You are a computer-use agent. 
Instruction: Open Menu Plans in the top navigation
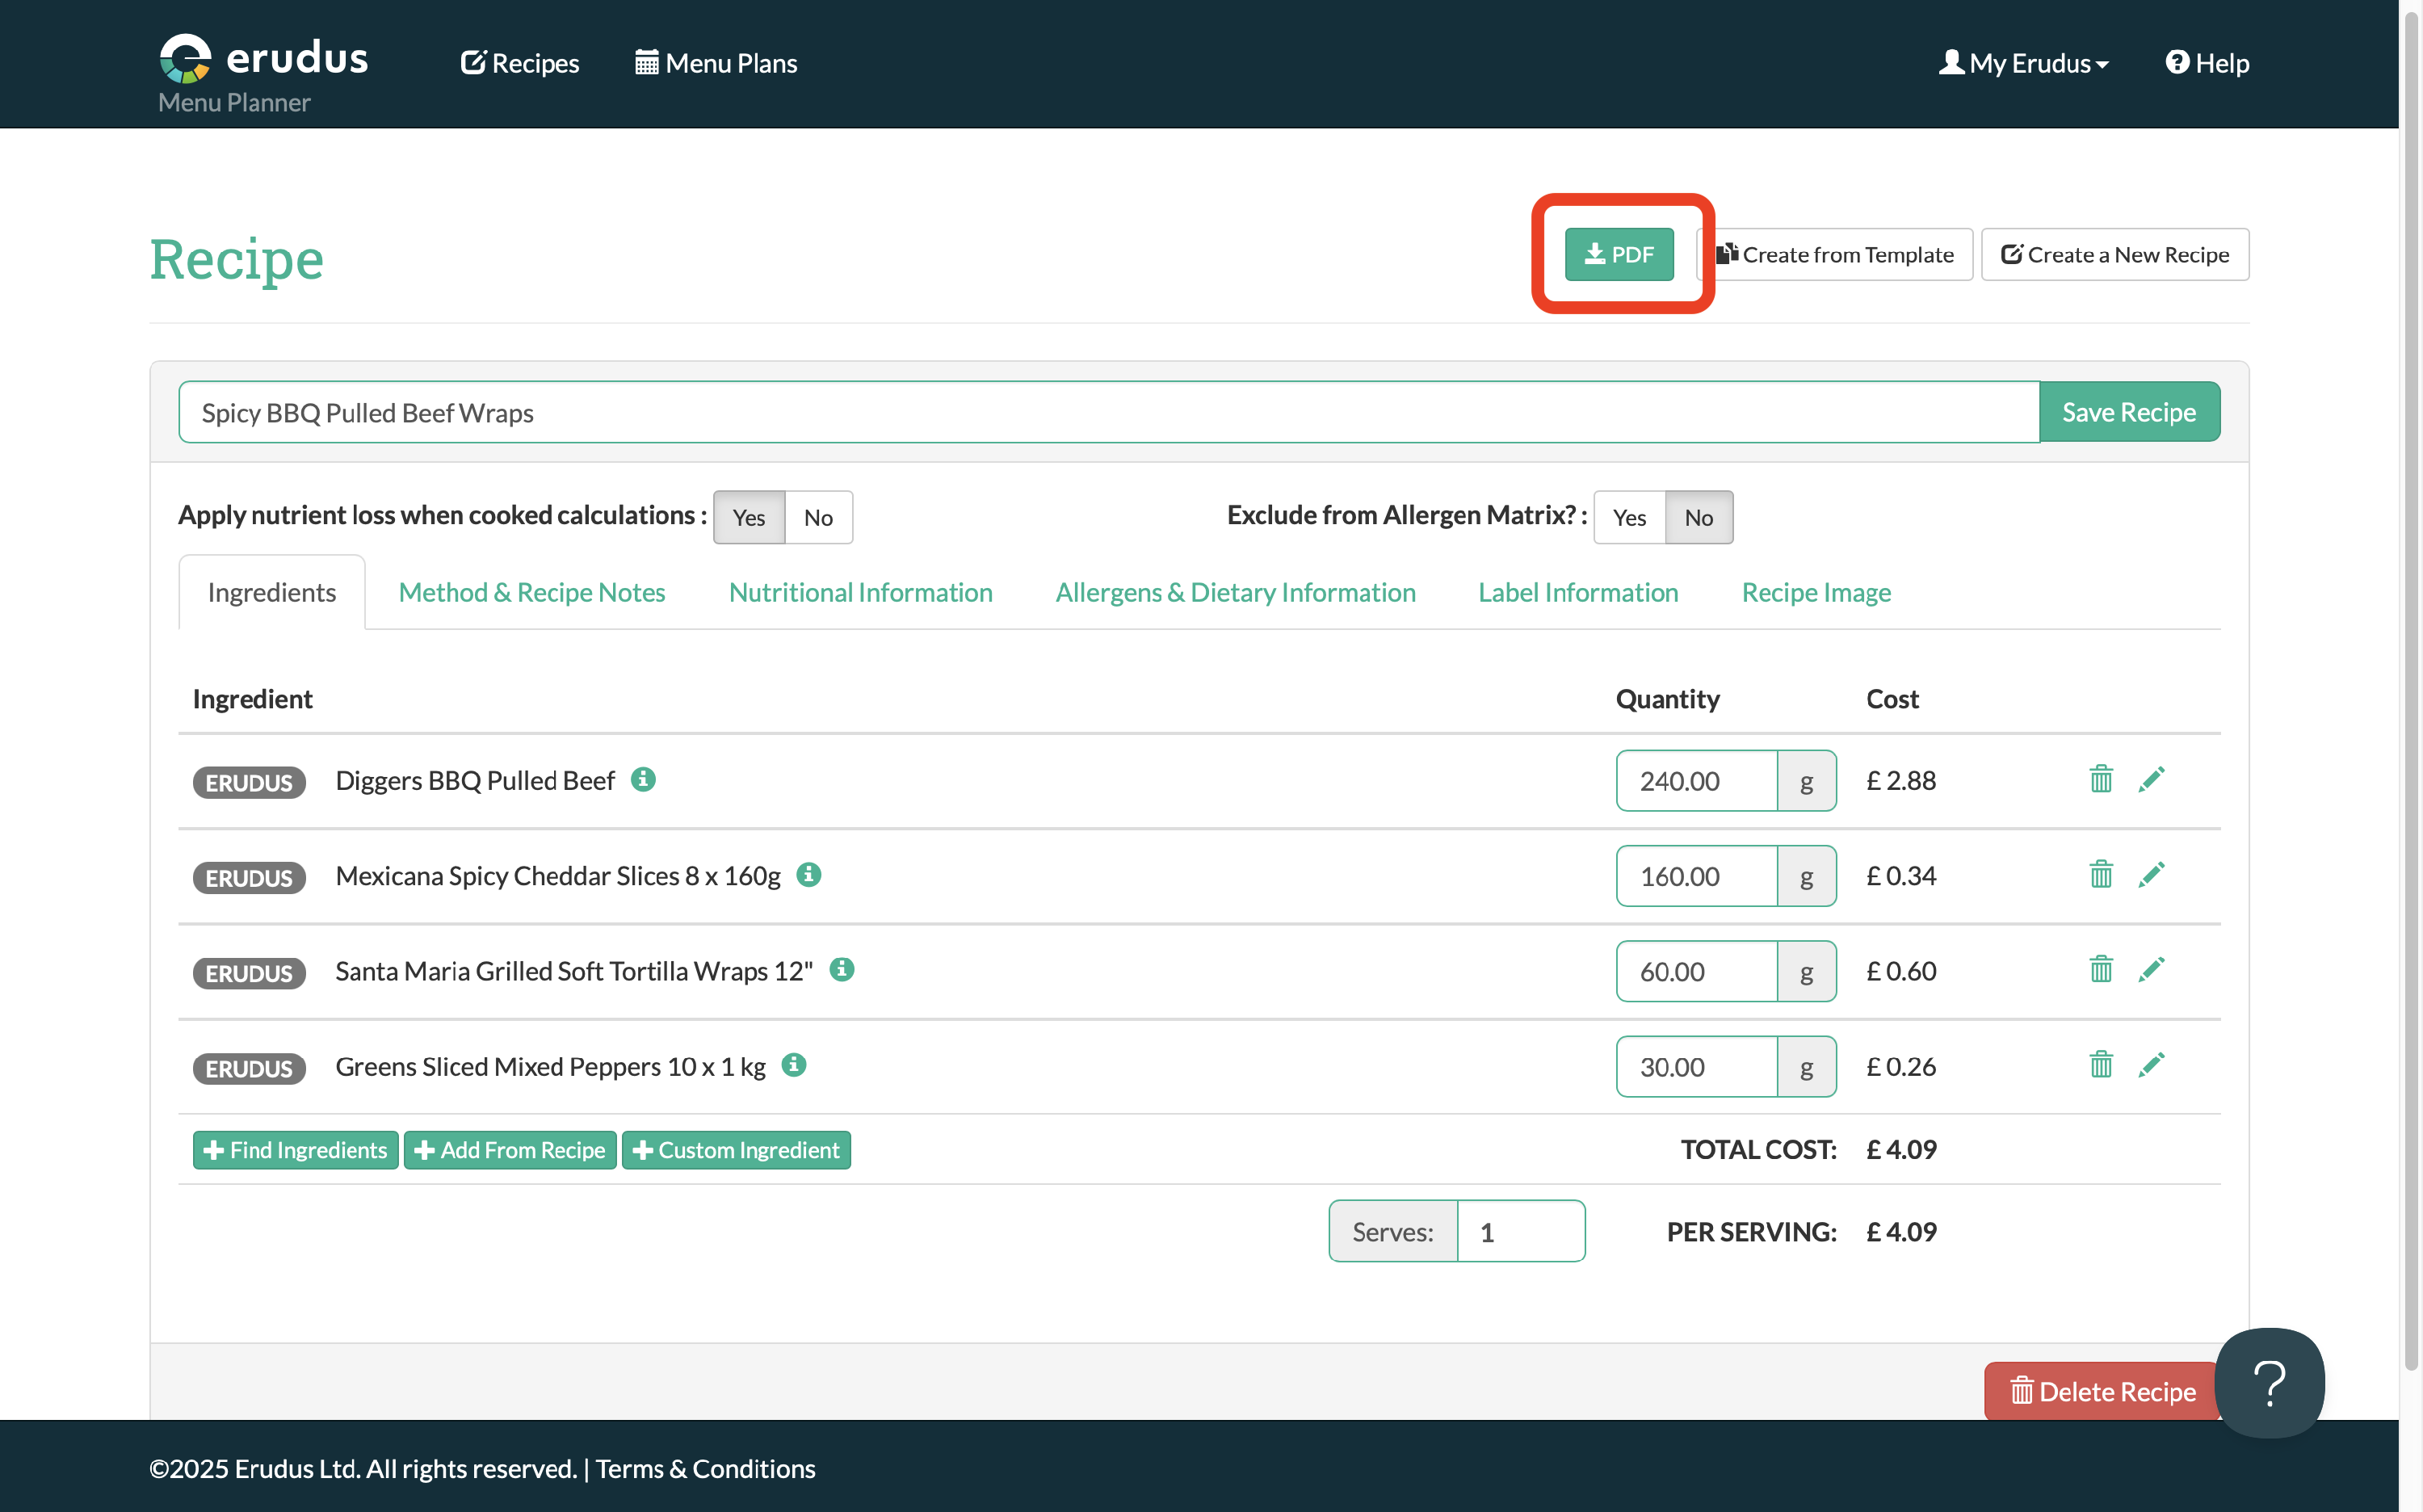[716, 63]
